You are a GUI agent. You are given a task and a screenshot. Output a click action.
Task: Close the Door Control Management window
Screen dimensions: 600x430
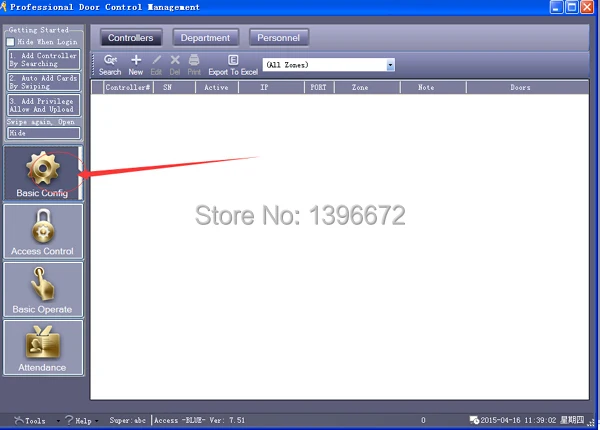click(587, 7)
